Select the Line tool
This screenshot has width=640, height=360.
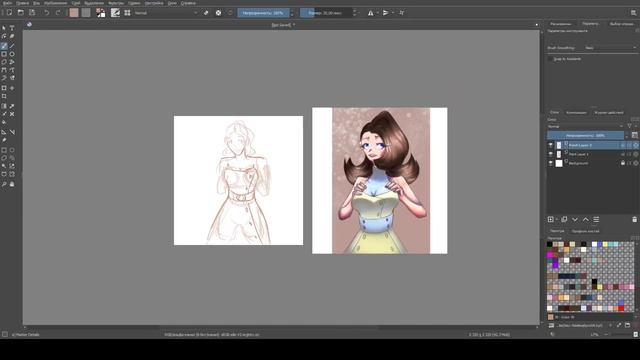click(12, 46)
